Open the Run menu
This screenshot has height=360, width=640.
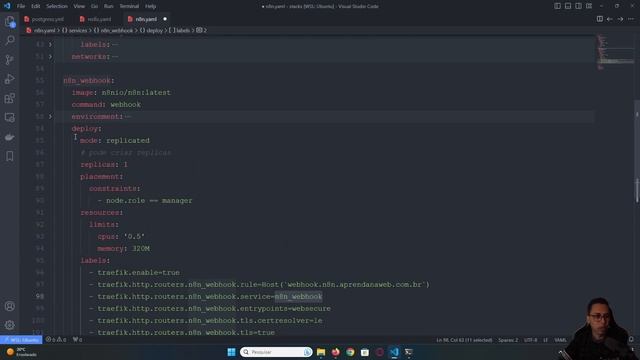109,6
